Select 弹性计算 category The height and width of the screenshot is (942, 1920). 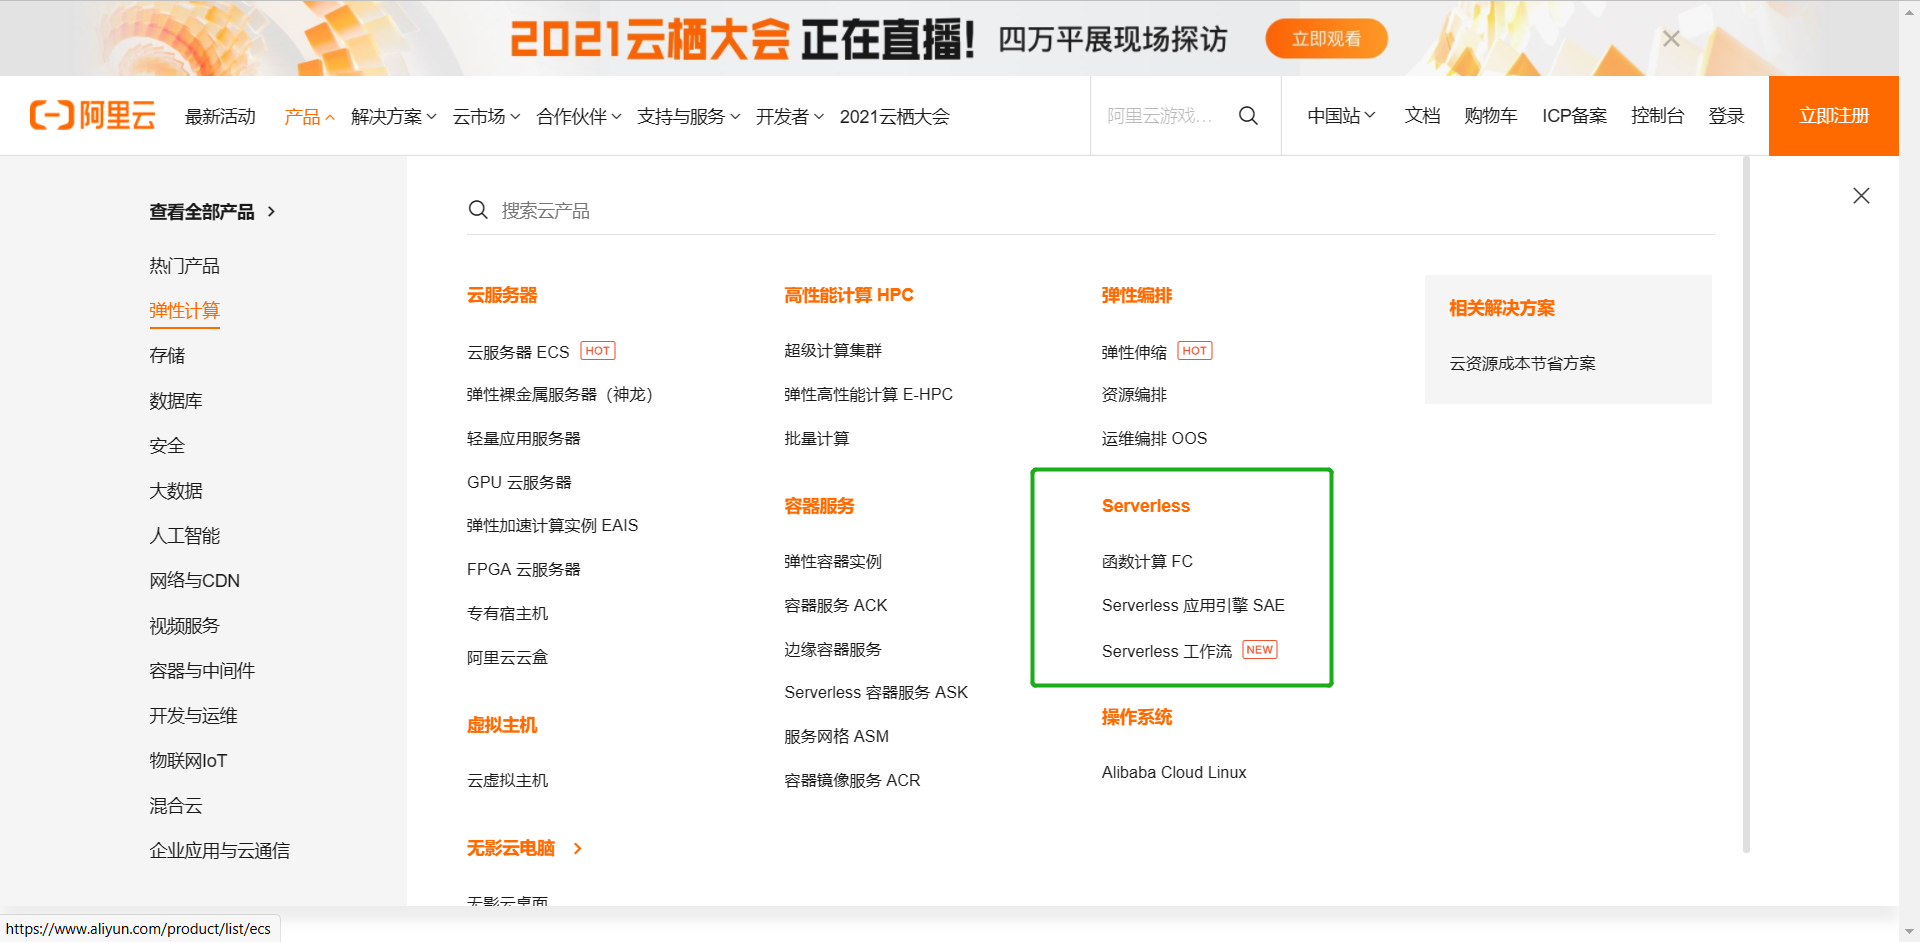click(184, 311)
